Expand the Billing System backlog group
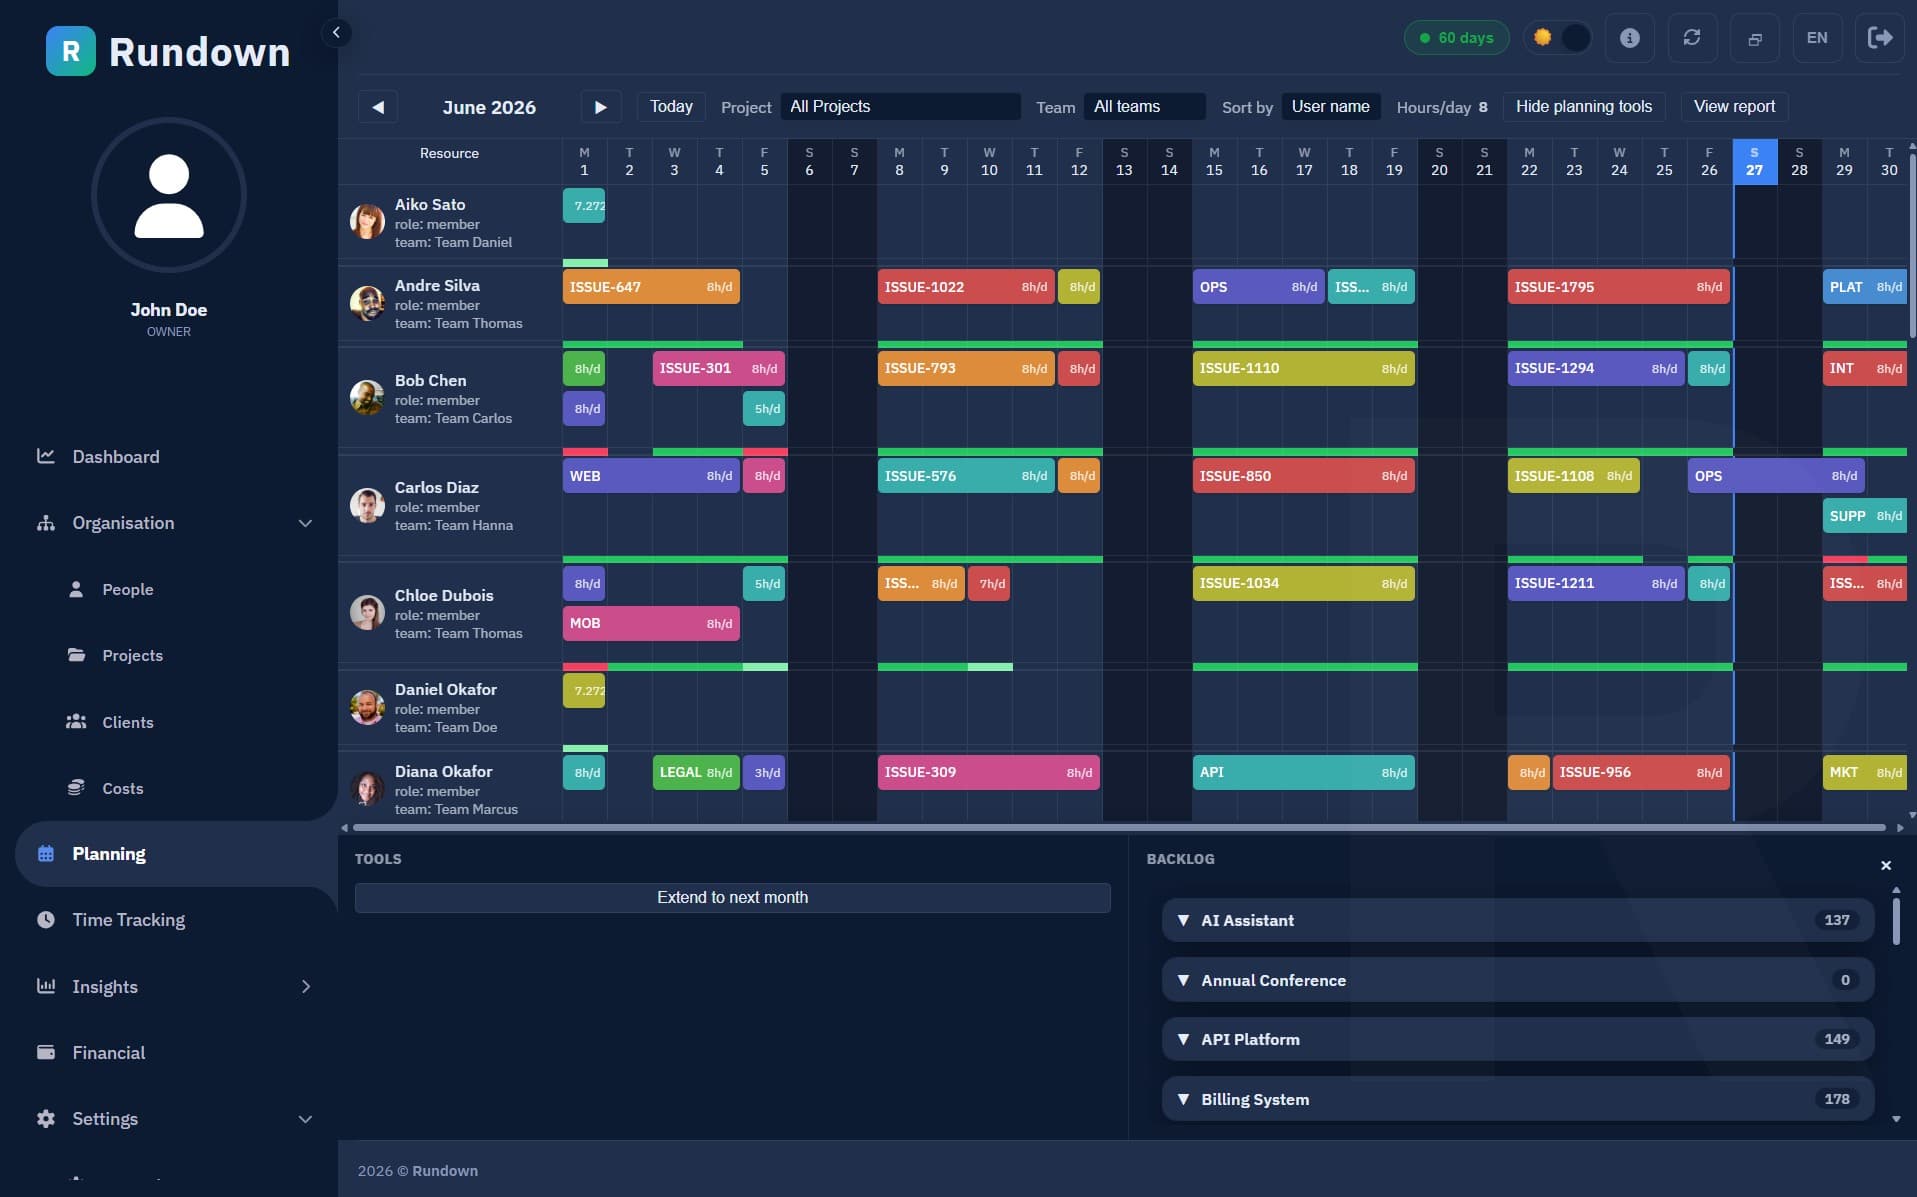 tap(1517, 1099)
